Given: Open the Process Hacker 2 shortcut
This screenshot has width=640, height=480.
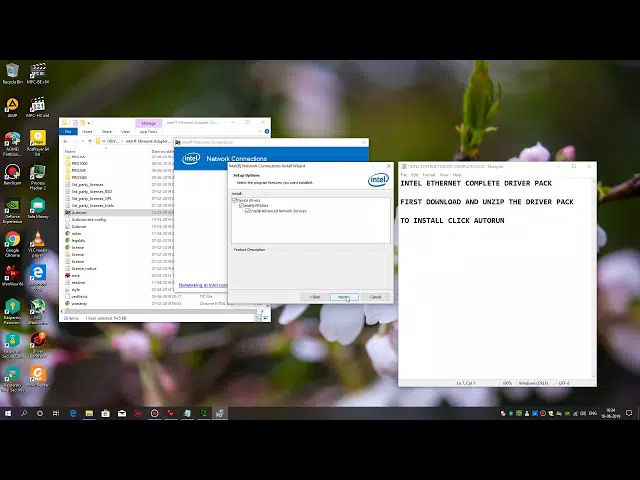Looking at the screenshot, I should 38,177.
